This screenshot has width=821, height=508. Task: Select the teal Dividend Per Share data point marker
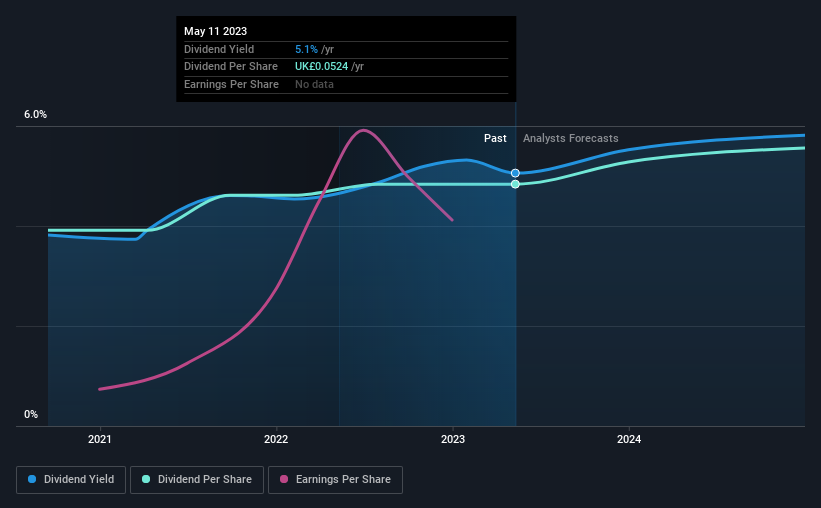515,184
